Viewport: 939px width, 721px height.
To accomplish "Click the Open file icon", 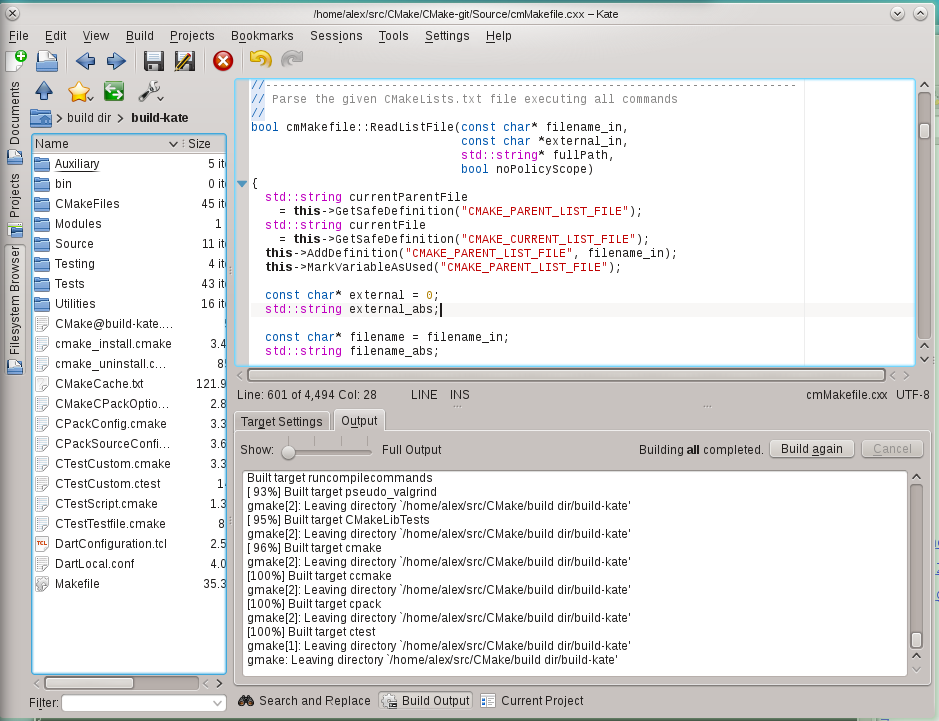I will [46, 61].
